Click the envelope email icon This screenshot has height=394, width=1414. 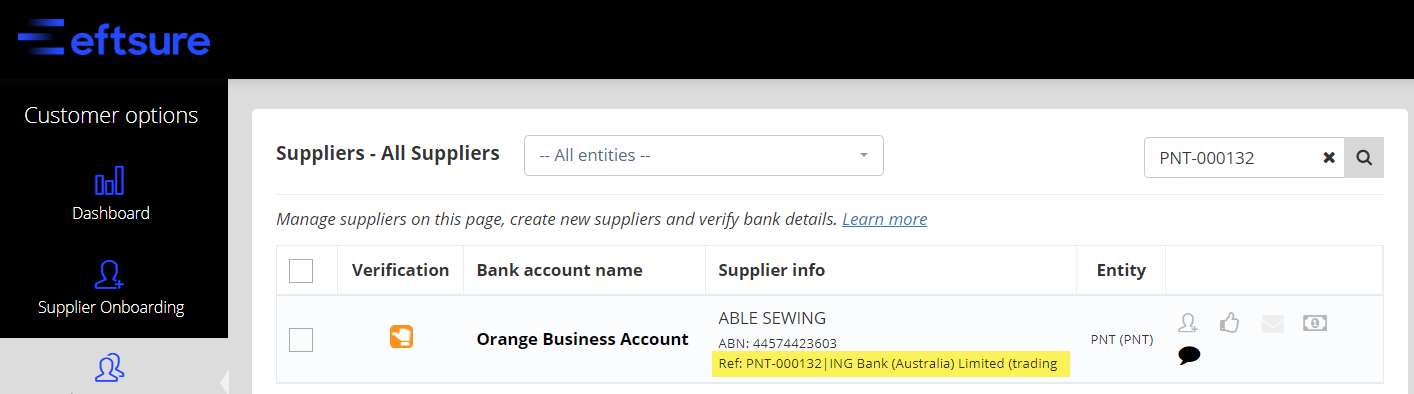[x=1272, y=323]
